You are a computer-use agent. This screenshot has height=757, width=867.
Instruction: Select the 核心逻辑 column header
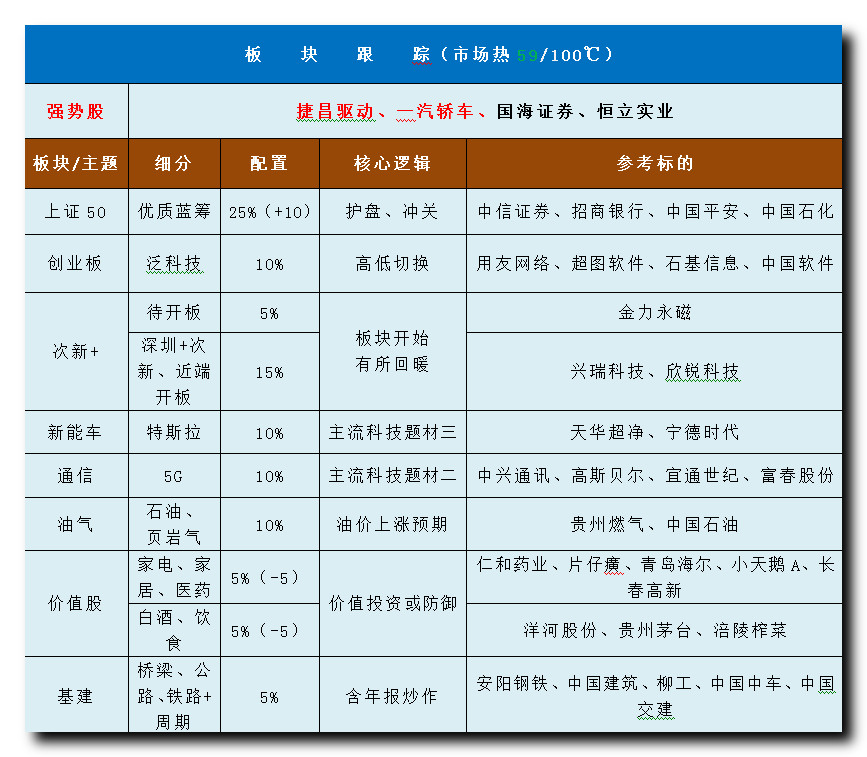(x=393, y=164)
